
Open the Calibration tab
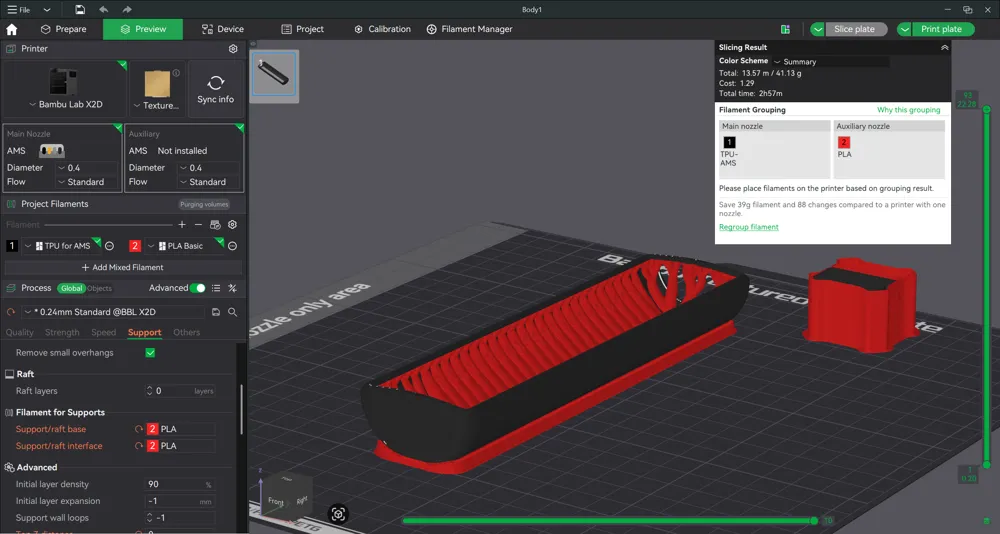[382, 29]
